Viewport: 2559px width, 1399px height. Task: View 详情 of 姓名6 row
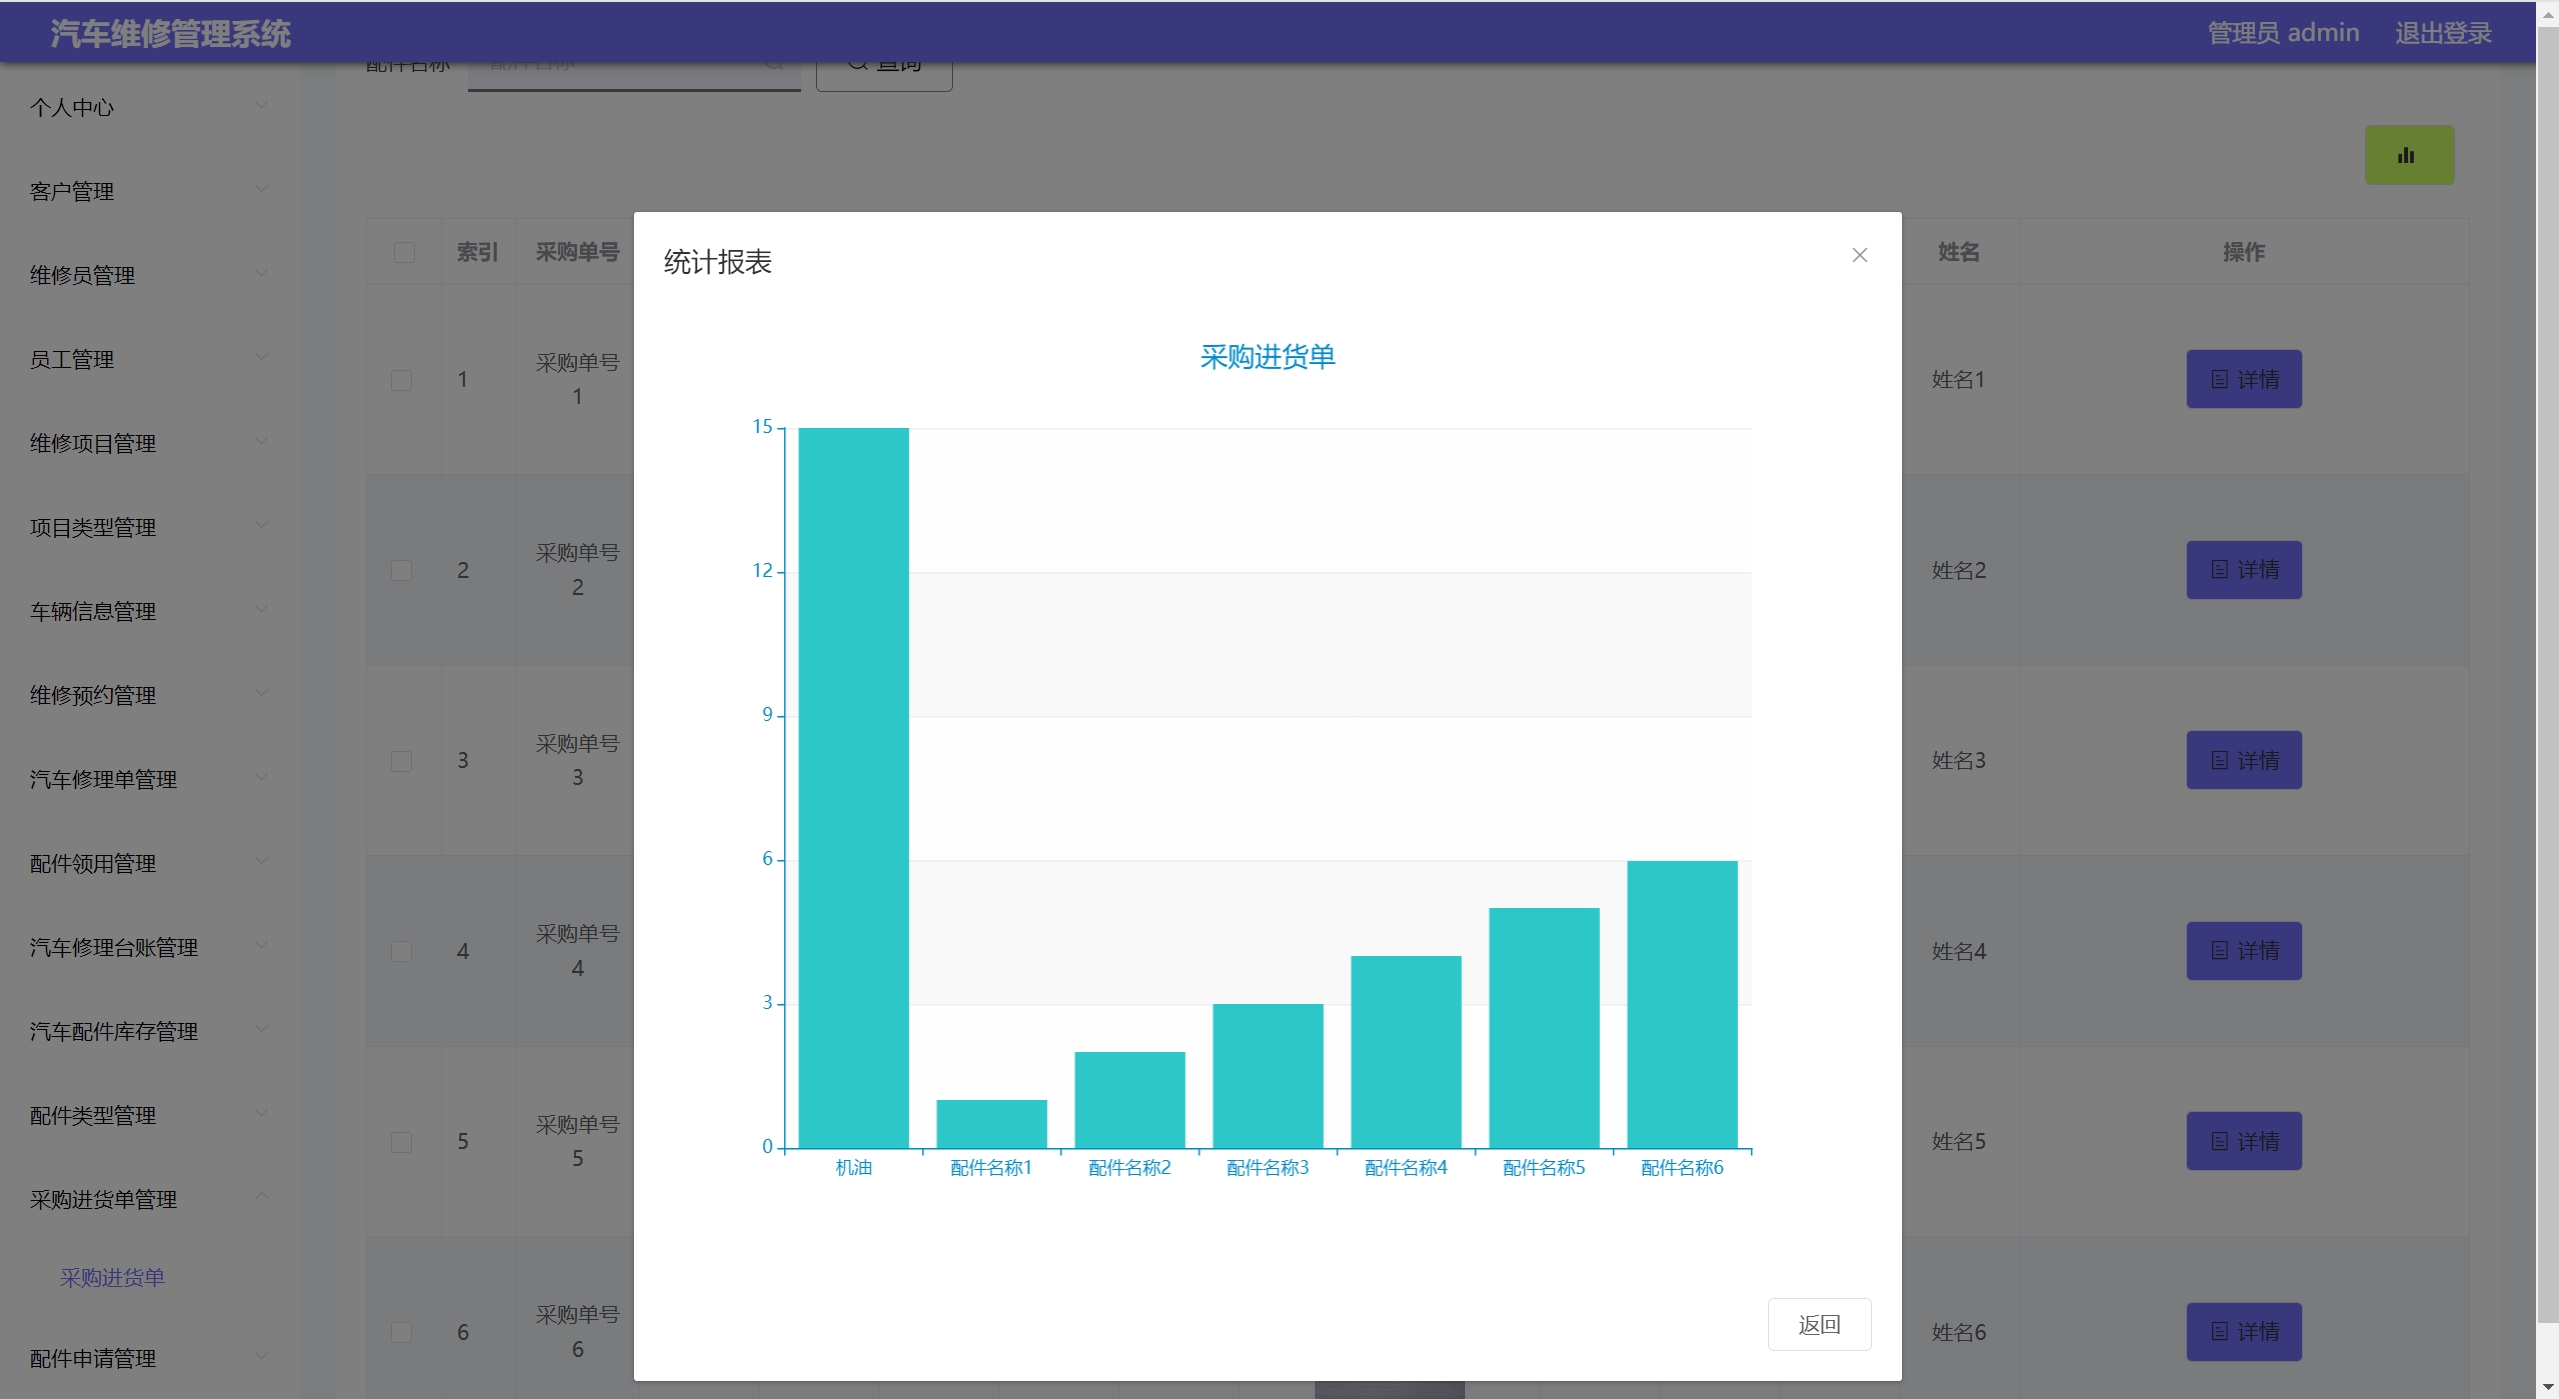pos(2243,1332)
